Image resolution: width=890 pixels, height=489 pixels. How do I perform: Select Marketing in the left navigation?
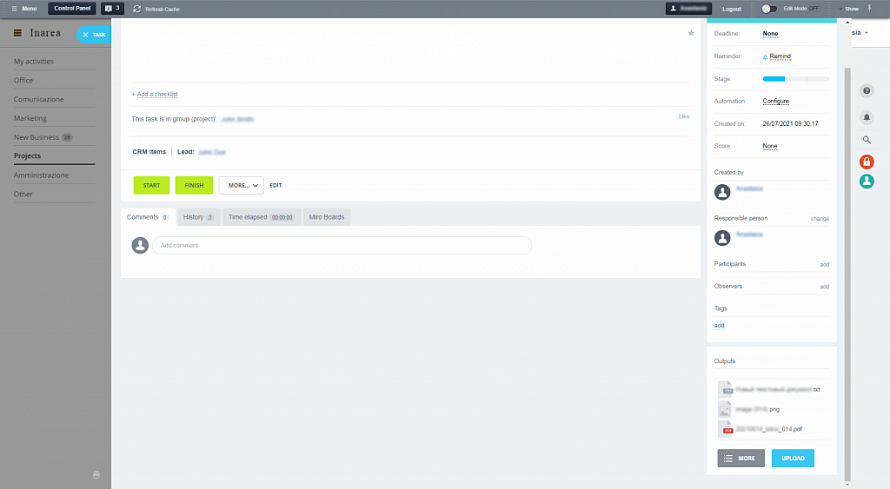click(30, 118)
